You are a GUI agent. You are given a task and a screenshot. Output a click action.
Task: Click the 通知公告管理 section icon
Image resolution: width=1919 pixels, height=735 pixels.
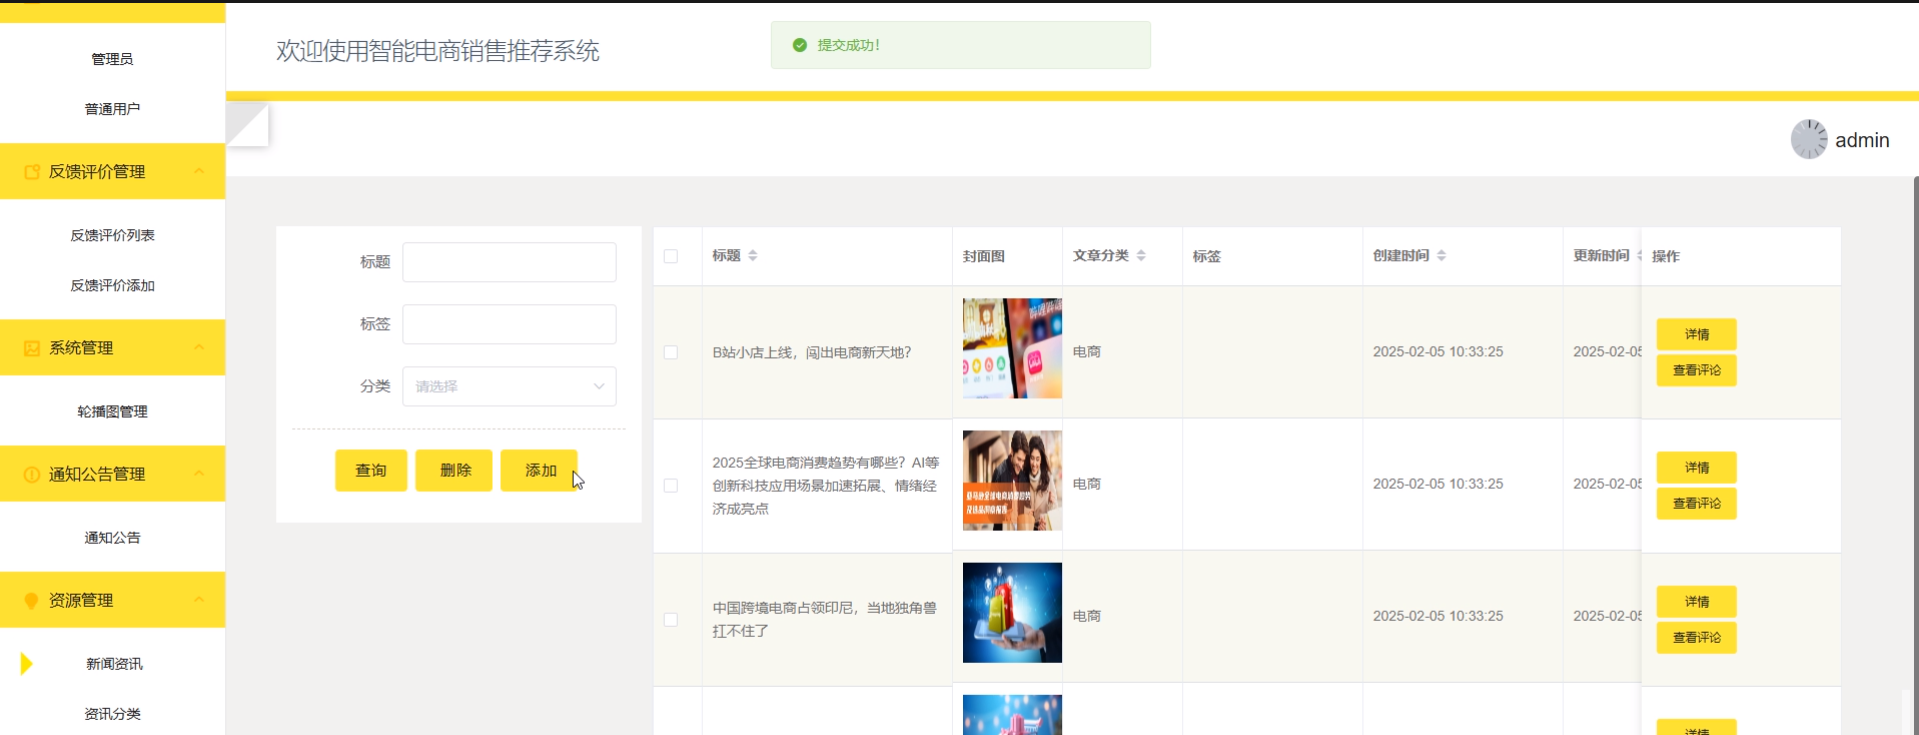[32, 474]
